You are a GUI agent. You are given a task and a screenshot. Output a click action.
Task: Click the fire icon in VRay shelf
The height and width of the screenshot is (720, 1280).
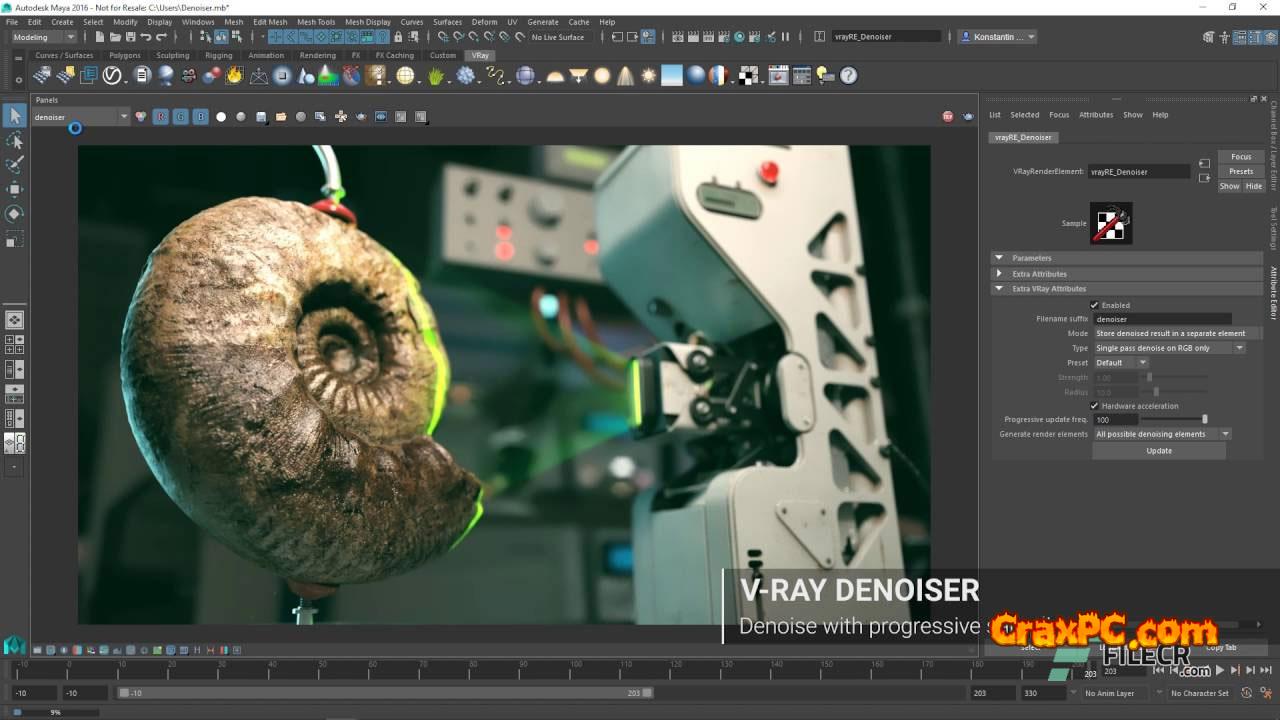pyautogui.click(x=235, y=76)
